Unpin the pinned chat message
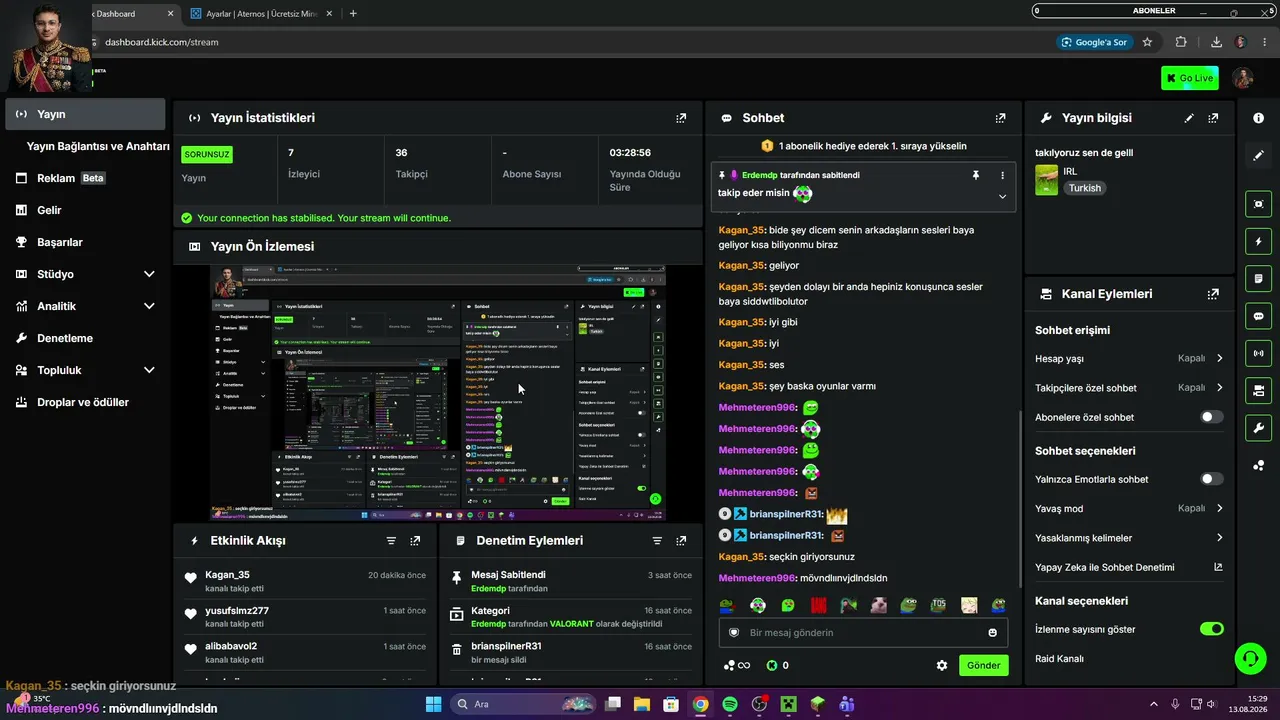 click(976, 175)
